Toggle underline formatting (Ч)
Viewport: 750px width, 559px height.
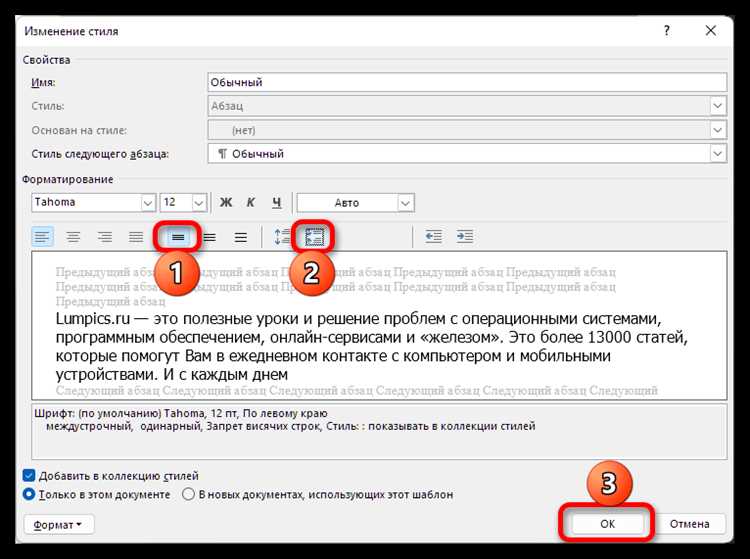pos(276,203)
